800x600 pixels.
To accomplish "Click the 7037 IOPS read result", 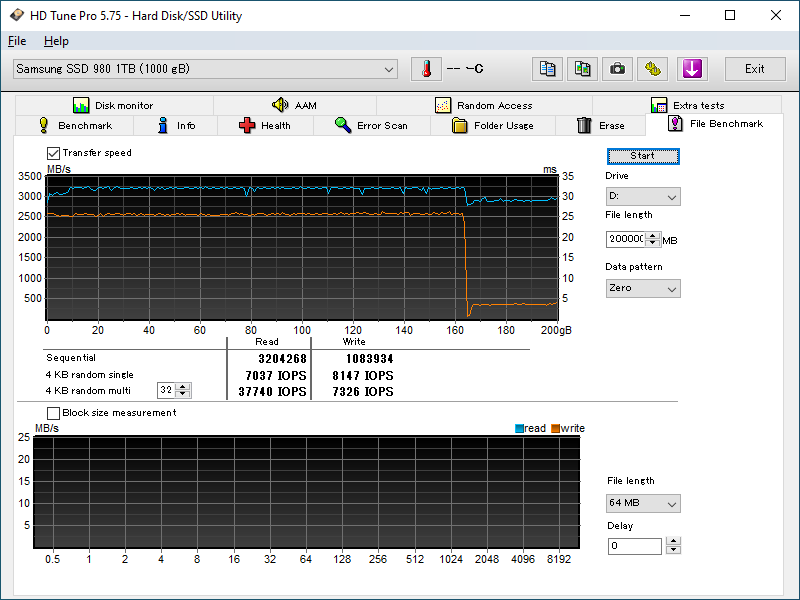I will (x=276, y=376).
